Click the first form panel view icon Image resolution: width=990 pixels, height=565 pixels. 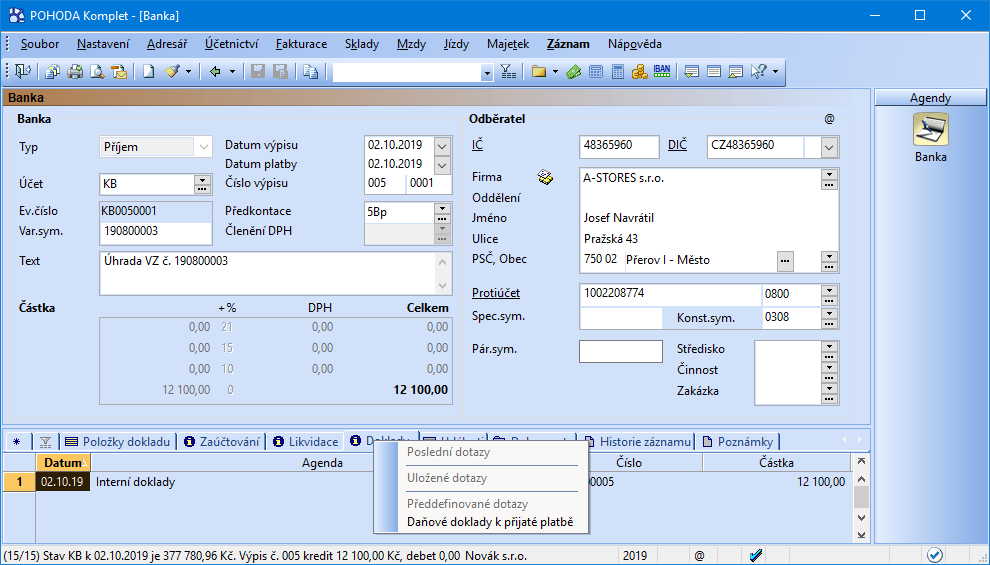click(691, 71)
